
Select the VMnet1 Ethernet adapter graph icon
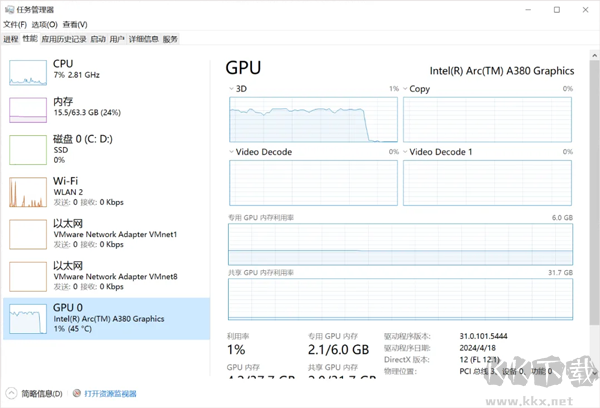click(x=28, y=233)
